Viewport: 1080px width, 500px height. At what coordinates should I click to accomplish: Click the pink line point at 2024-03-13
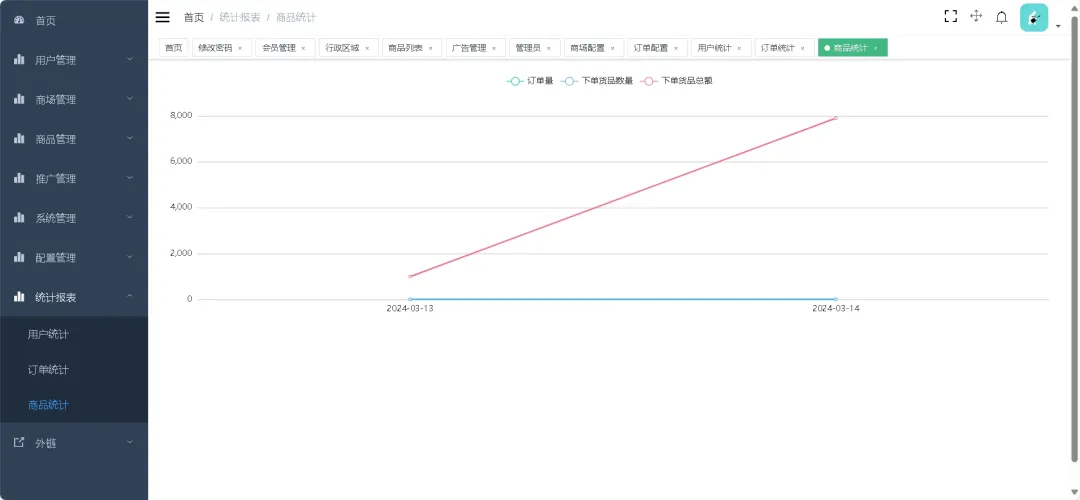point(410,276)
